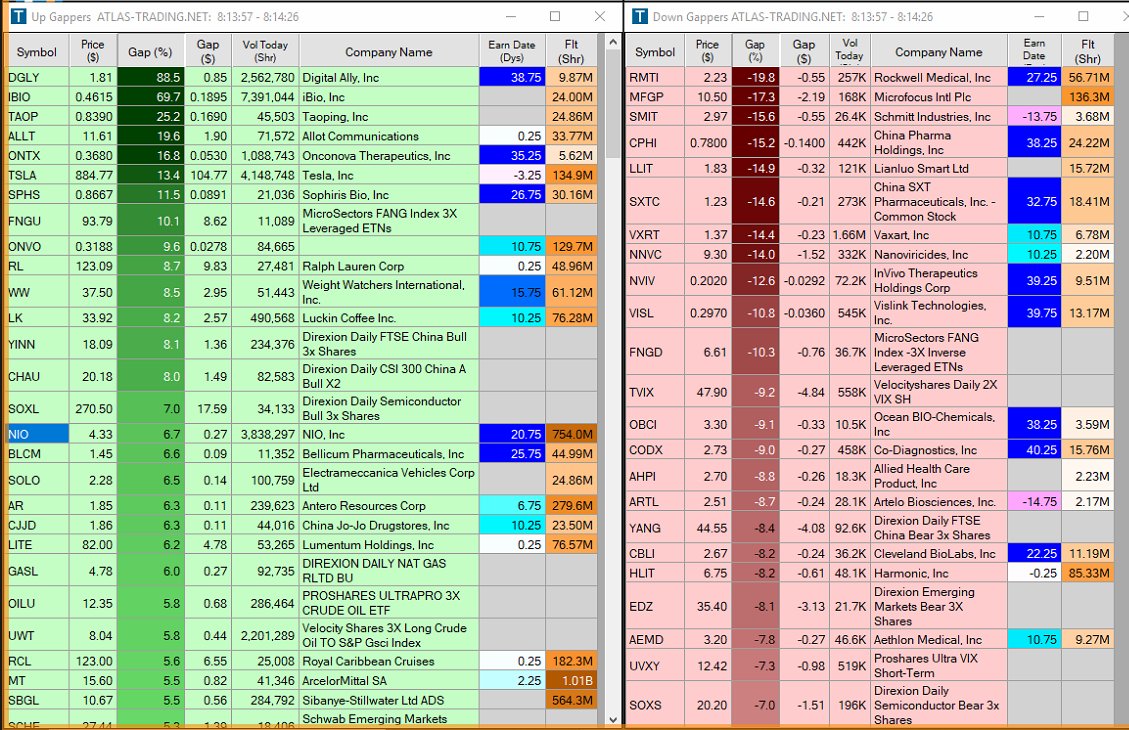1129x730 pixels.
Task: Click Cleveland BioLabs, Inc company name
Action: click(x=935, y=554)
